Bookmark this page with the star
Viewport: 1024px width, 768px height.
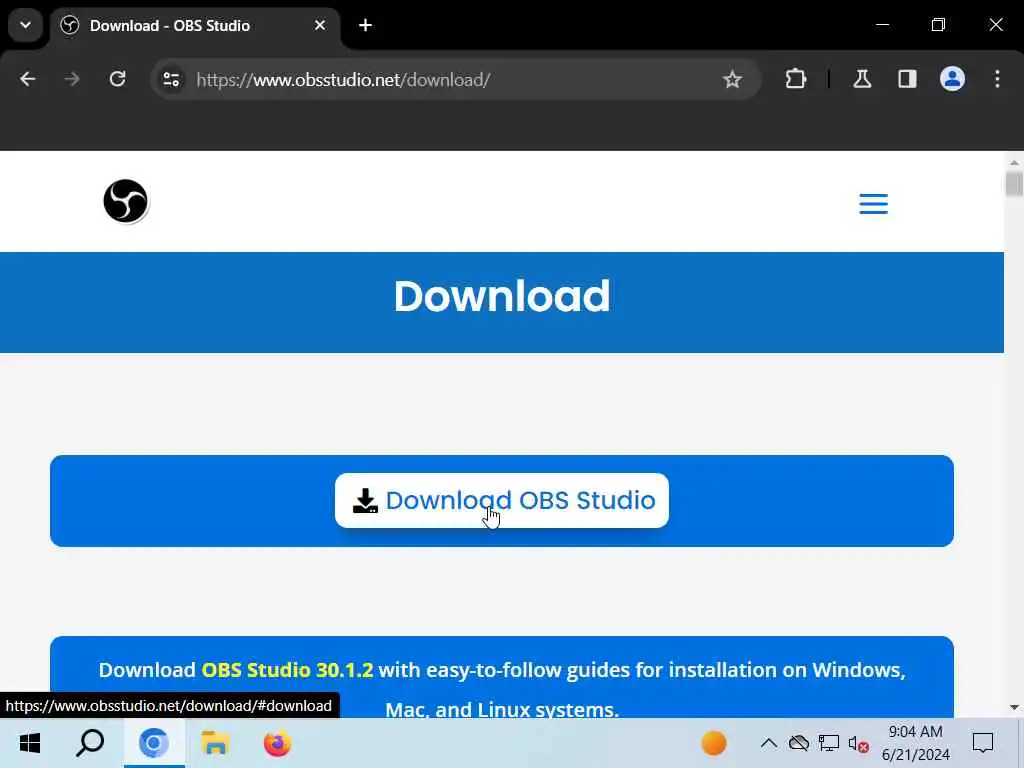click(732, 80)
